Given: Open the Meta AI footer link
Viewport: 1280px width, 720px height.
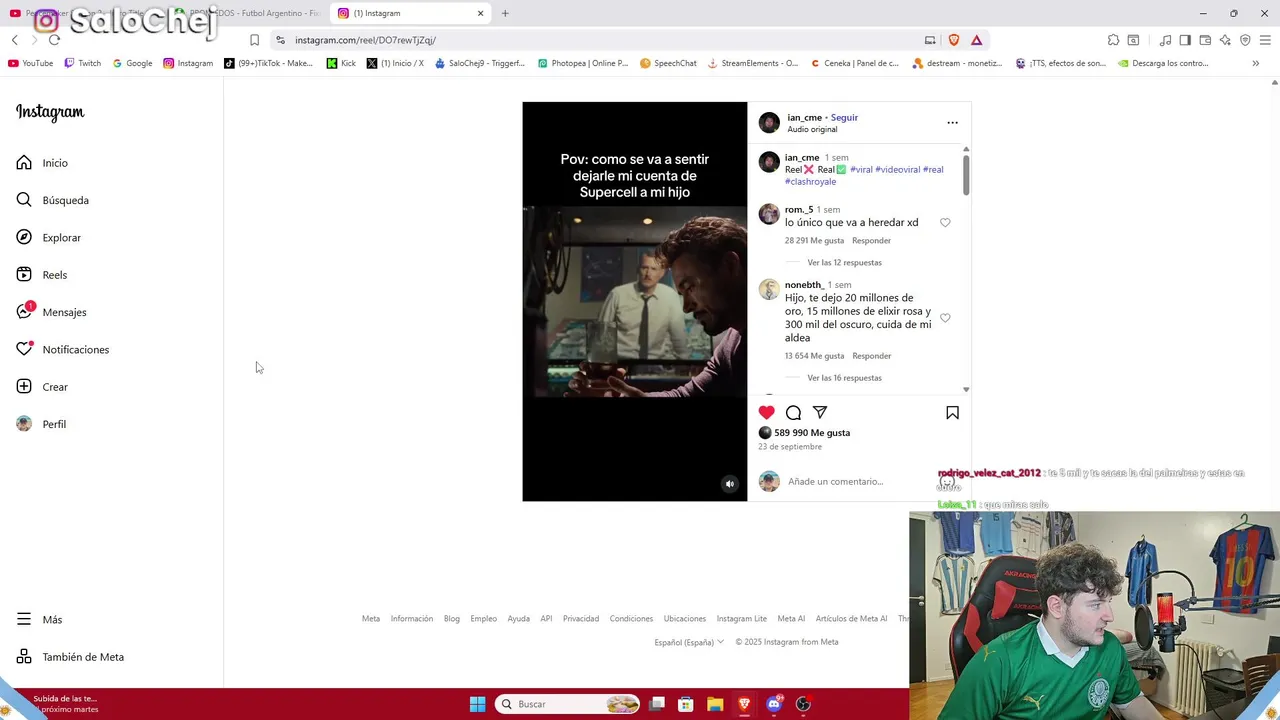Looking at the screenshot, I should click(791, 619).
